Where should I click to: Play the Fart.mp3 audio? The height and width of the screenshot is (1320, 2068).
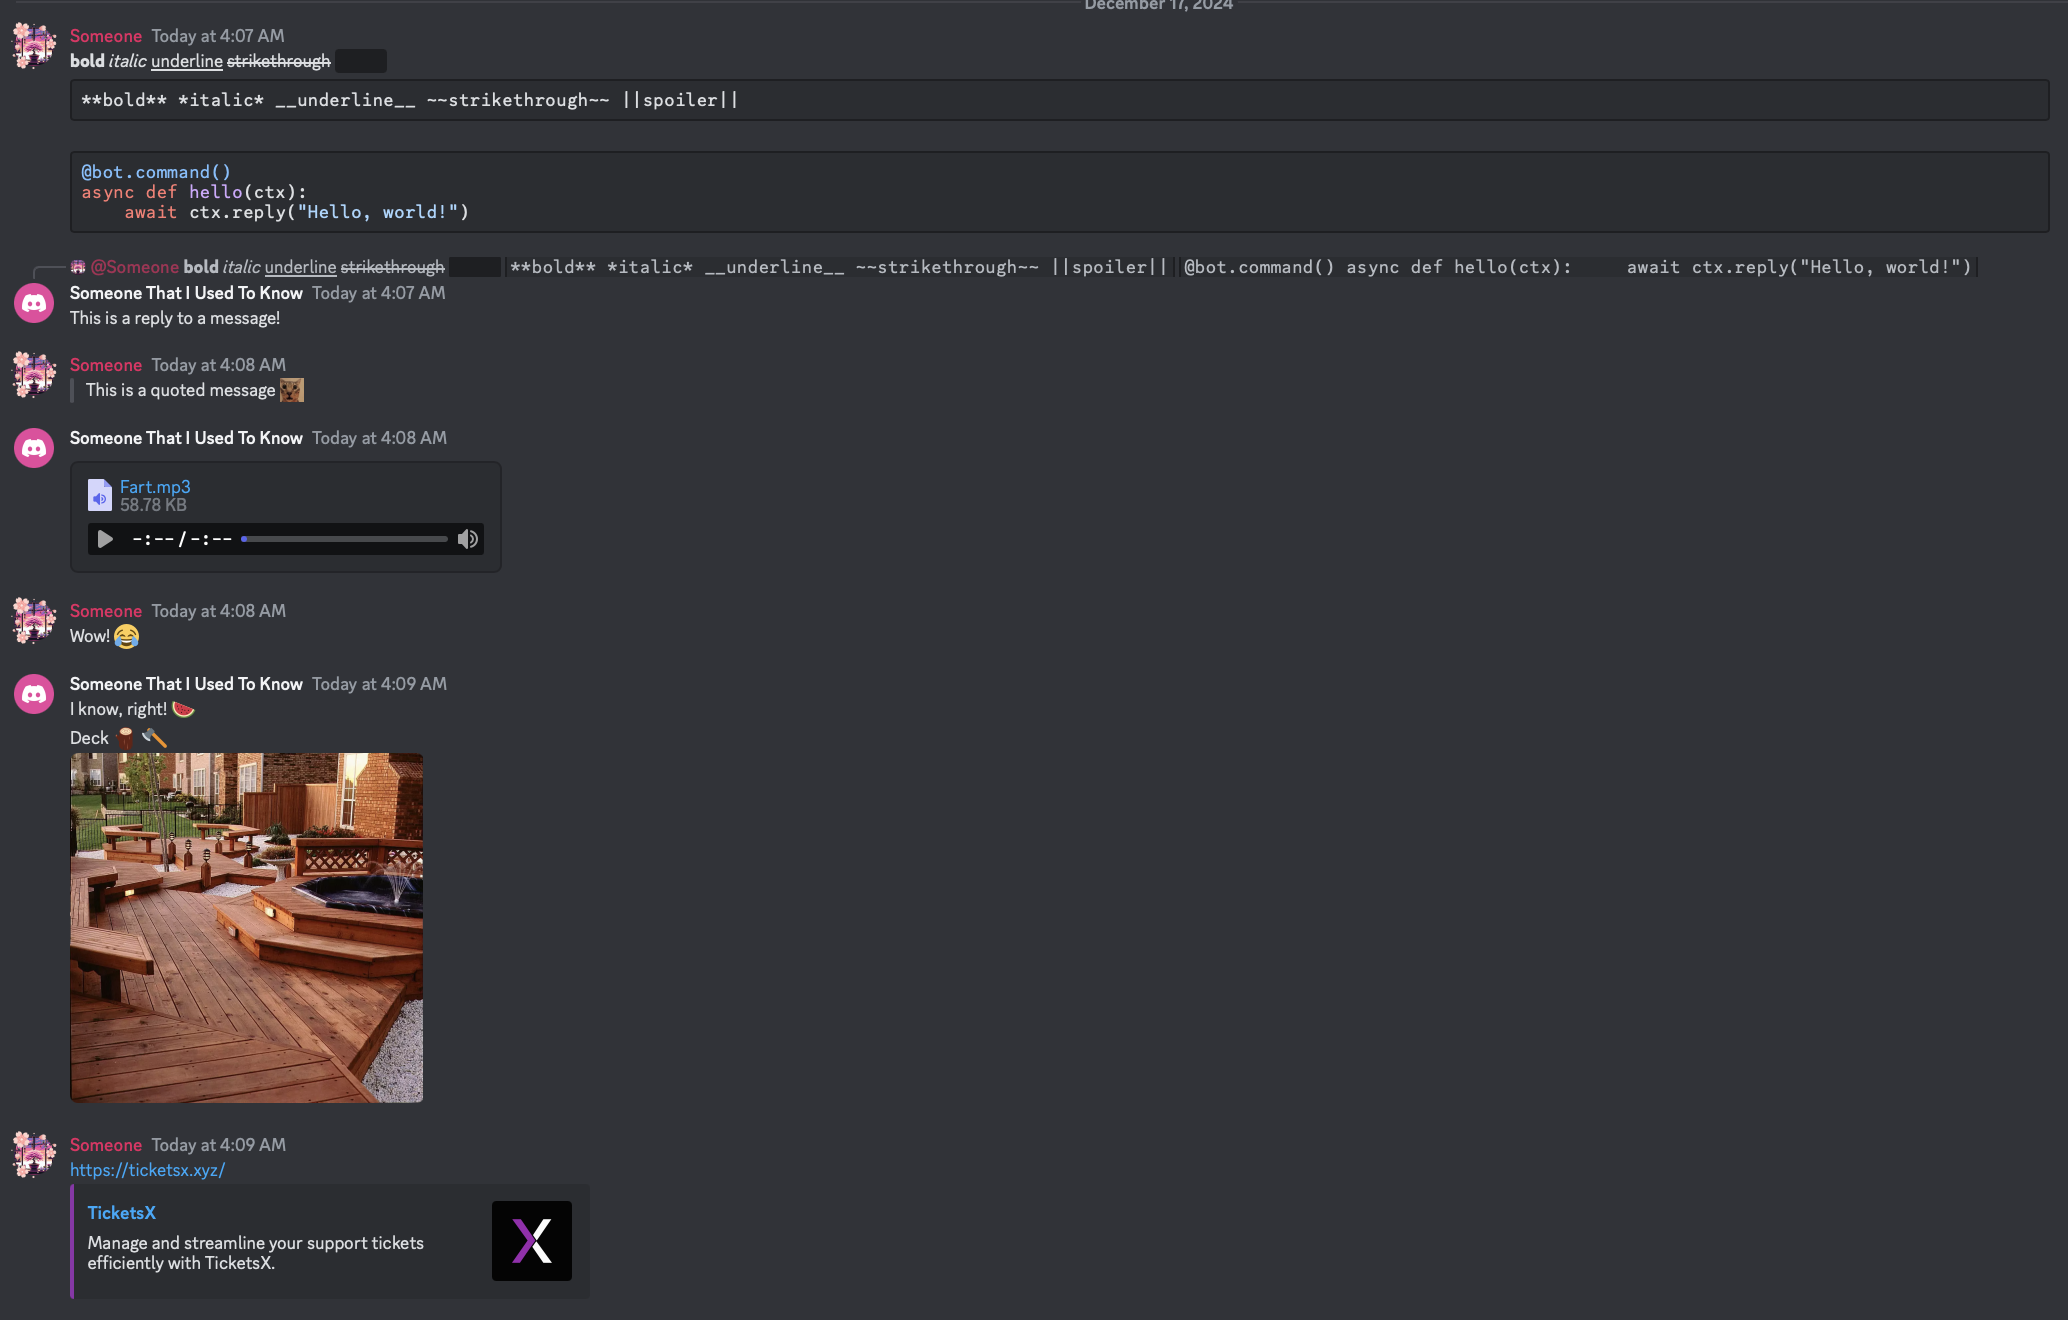[x=105, y=540]
